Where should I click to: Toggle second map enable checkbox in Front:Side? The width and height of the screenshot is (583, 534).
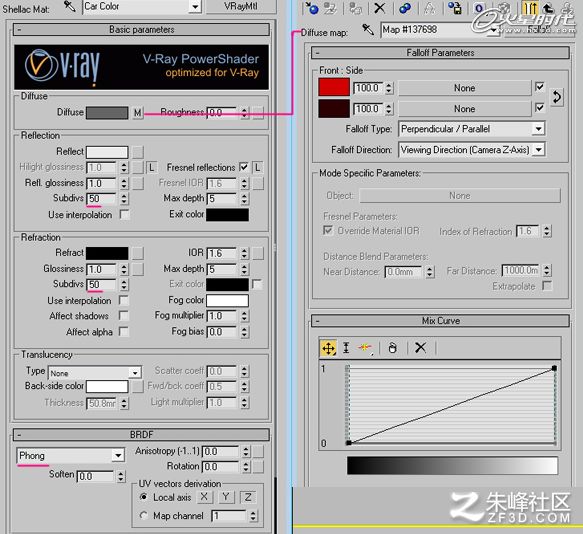[539, 108]
